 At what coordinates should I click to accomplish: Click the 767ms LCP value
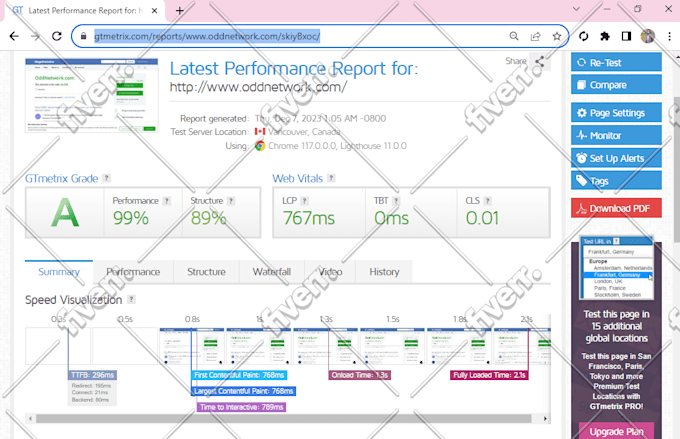click(x=308, y=218)
